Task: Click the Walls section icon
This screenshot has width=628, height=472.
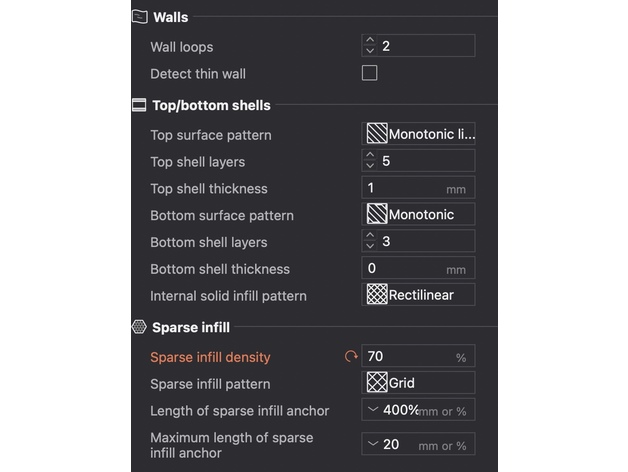Action: point(139,17)
